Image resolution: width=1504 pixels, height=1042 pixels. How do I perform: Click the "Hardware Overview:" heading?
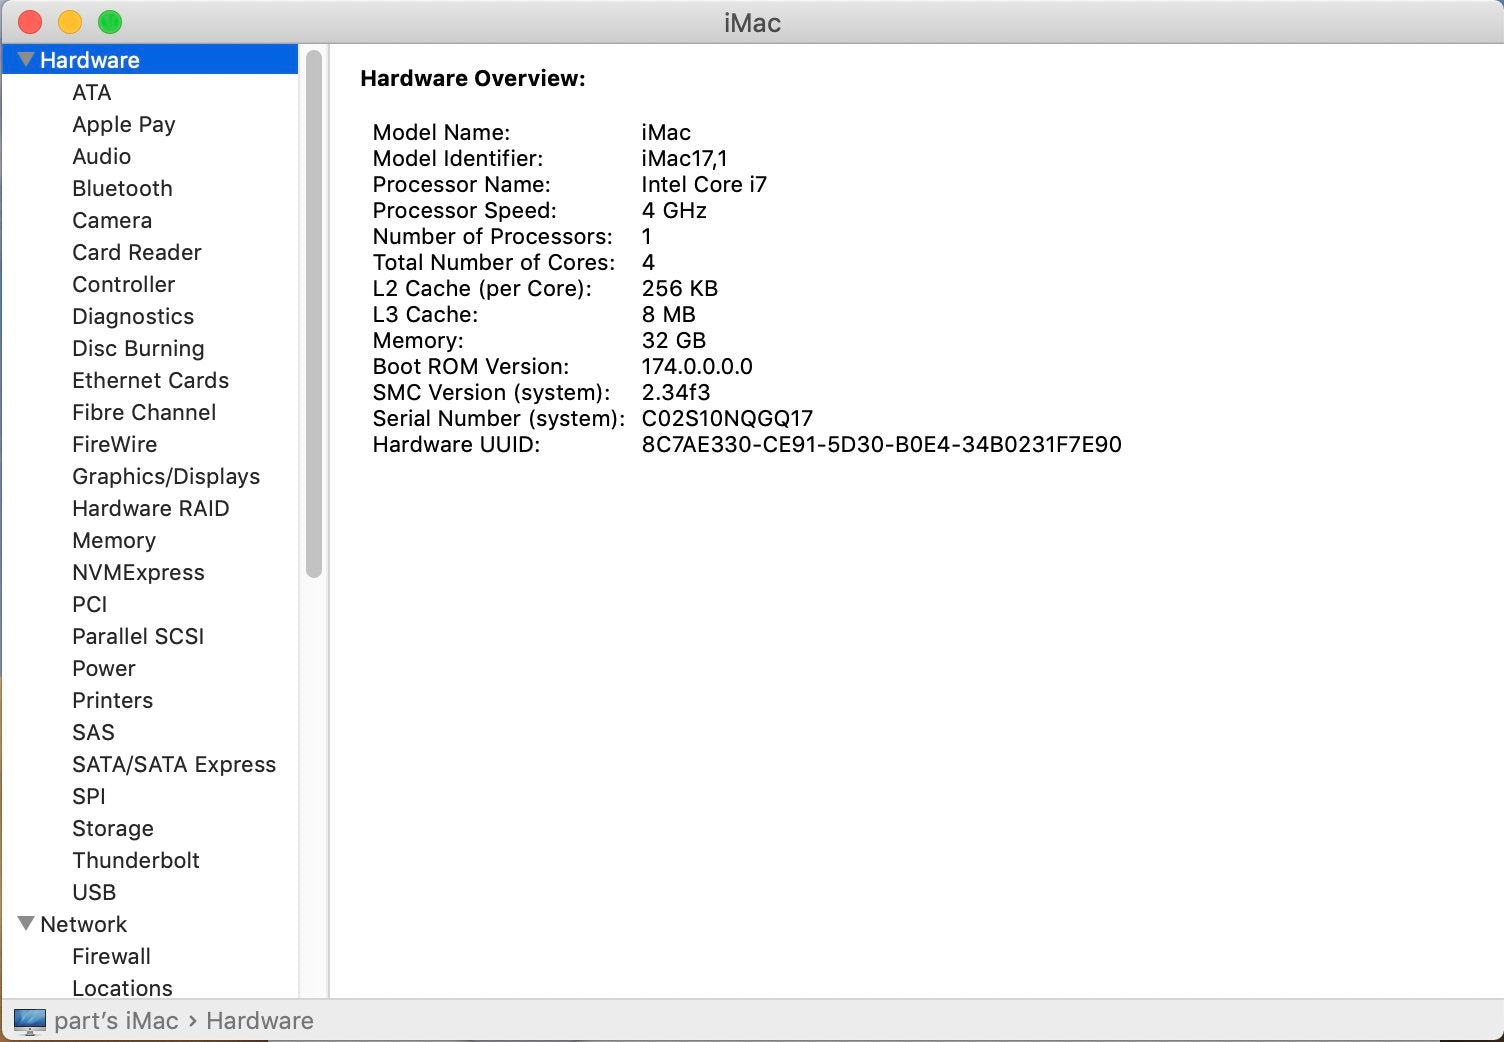pyautogui.click(x=473, y=79)
